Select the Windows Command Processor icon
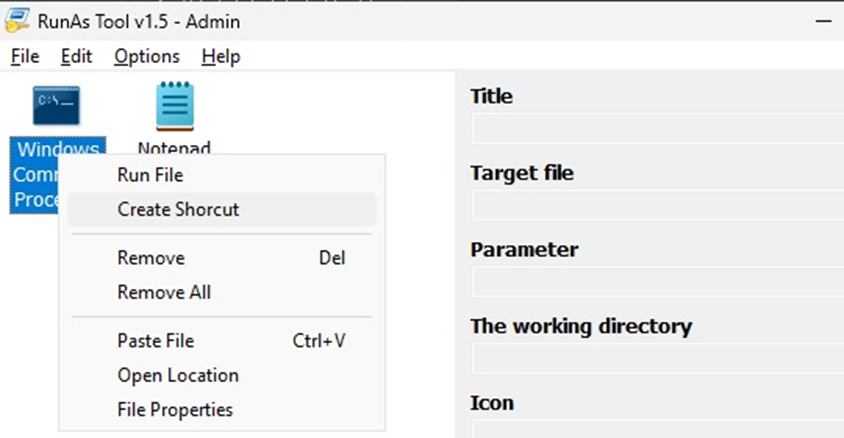This screenshot has height=438, width=844. tap(56, 105)
